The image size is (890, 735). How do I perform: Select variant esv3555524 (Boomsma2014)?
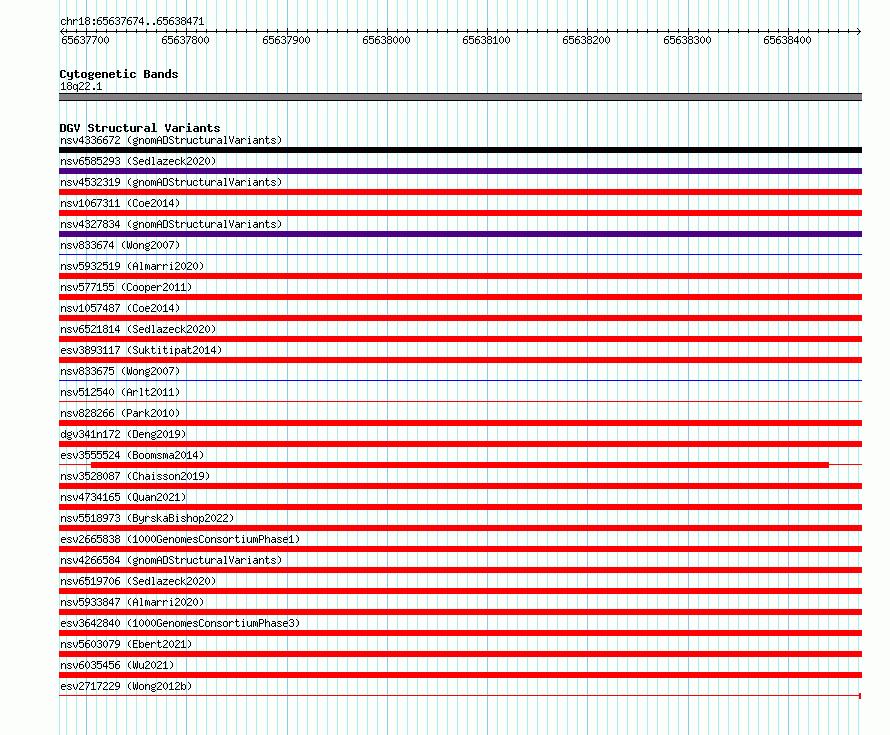(132, 455)
